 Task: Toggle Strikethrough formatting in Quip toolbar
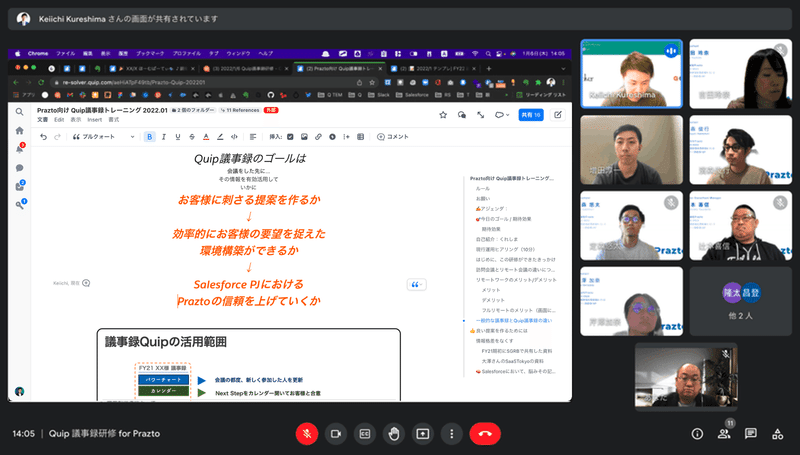click(x=192, y=137)
